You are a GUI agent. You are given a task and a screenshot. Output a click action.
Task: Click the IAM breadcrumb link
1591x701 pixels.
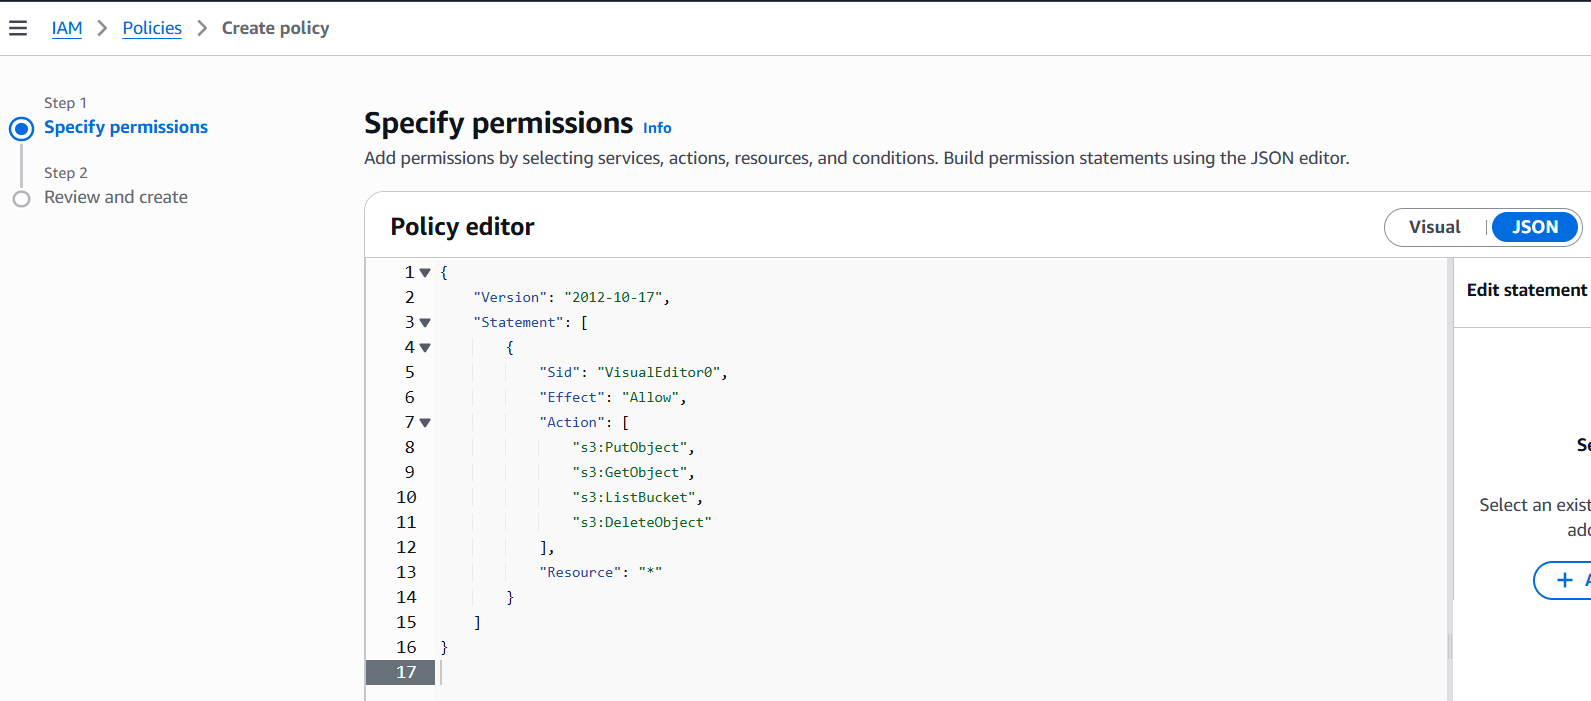(67, 28)
